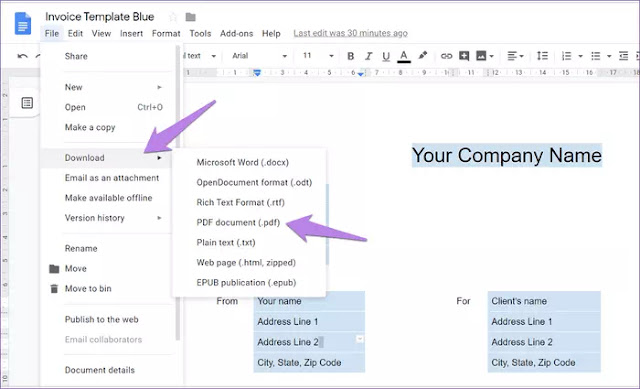Viewport: 640px width, 389px height.
Task: Open the paragraph style dropdown arrow
Action: [213, 56]
